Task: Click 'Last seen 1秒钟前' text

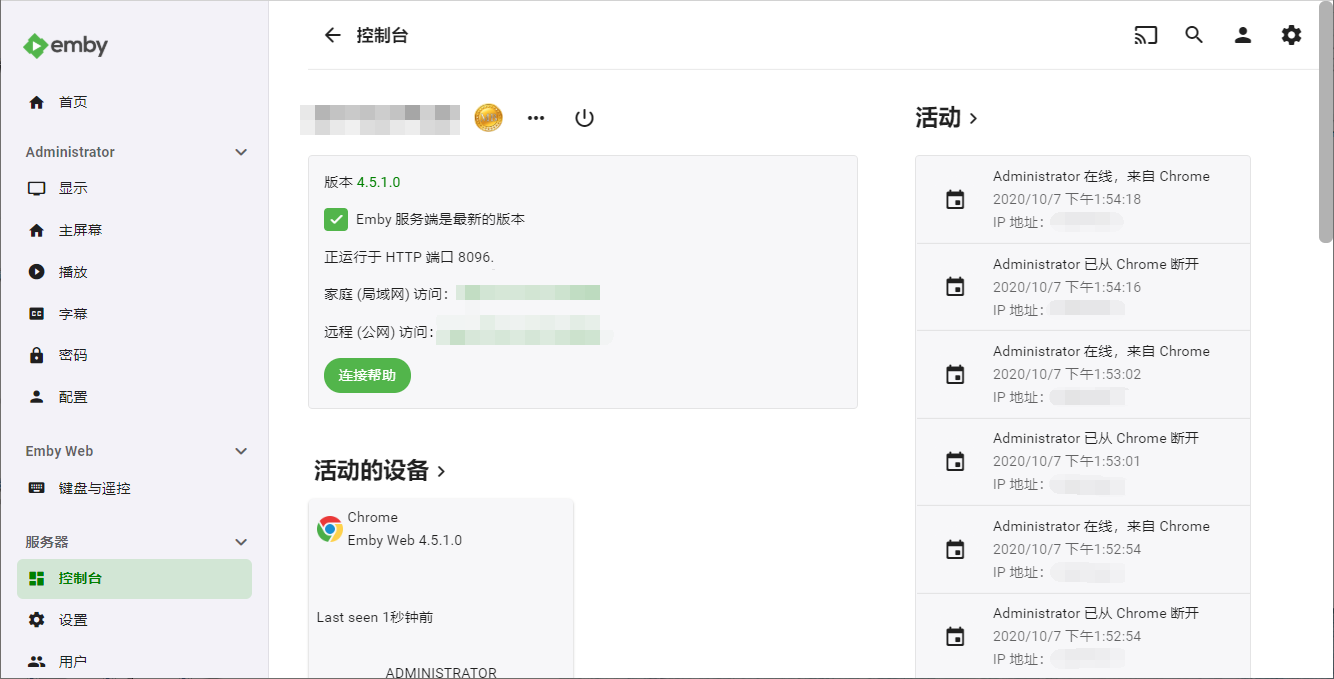Action: (375, 617)
